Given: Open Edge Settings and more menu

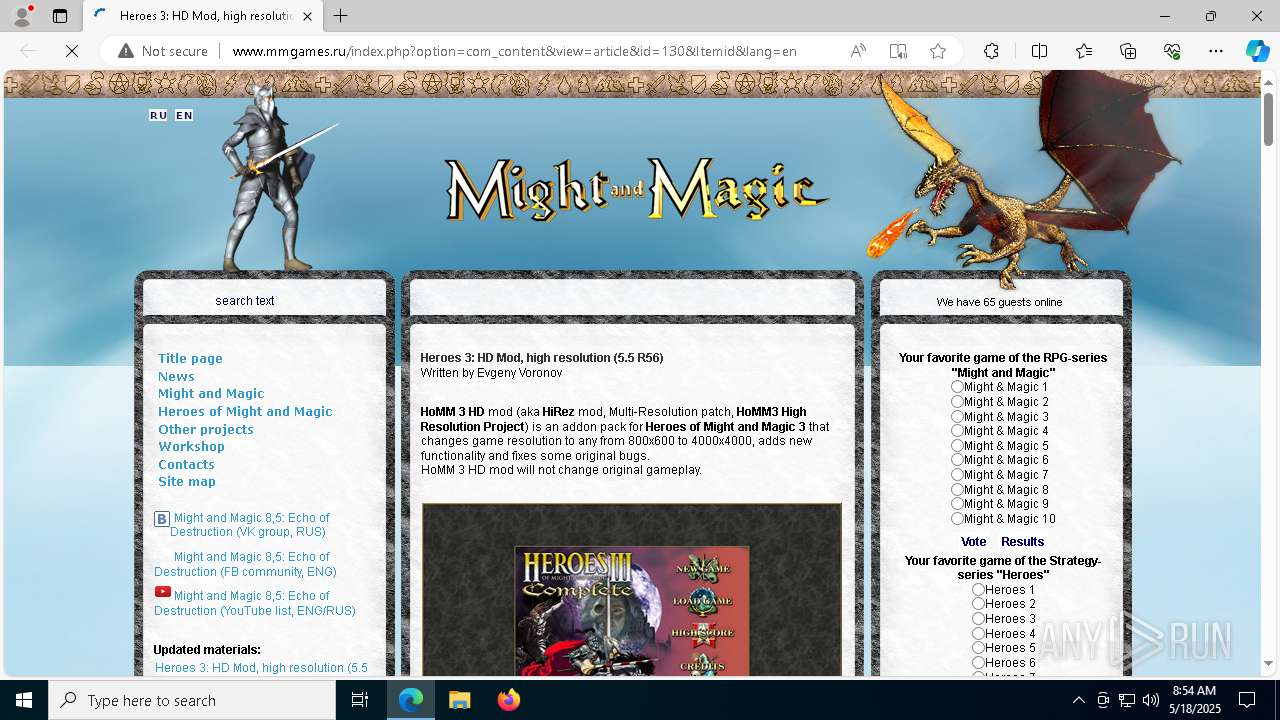Looking at the screenshot, I should coord(1216,51).
